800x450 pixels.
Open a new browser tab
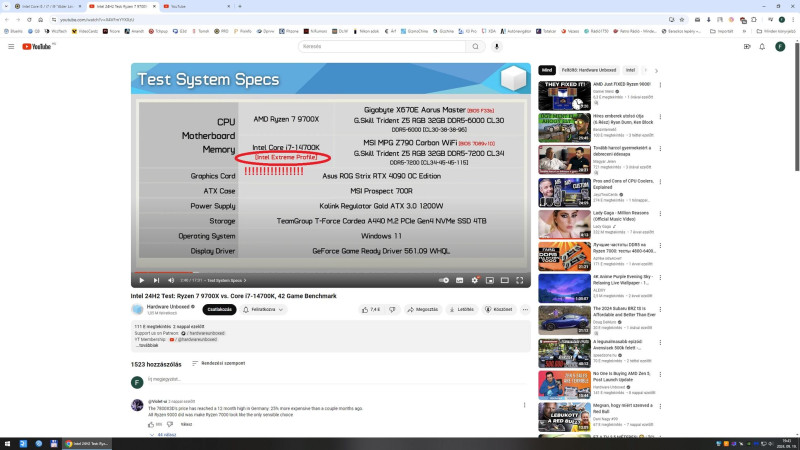click(x=240, y=6)
